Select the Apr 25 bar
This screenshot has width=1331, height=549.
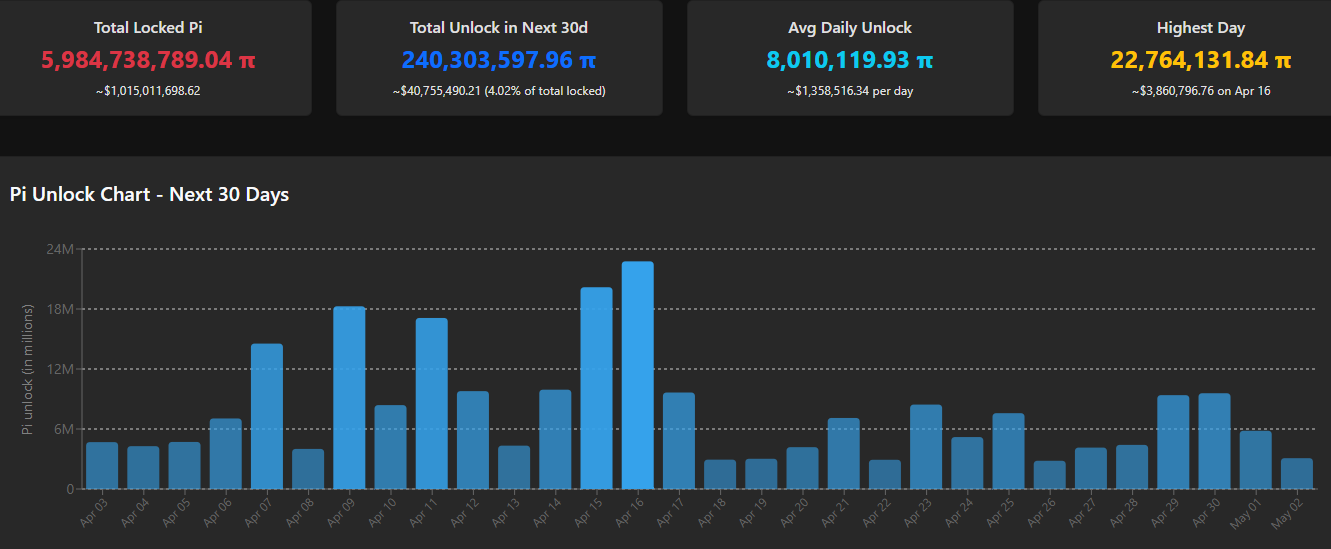(1008, 451)
